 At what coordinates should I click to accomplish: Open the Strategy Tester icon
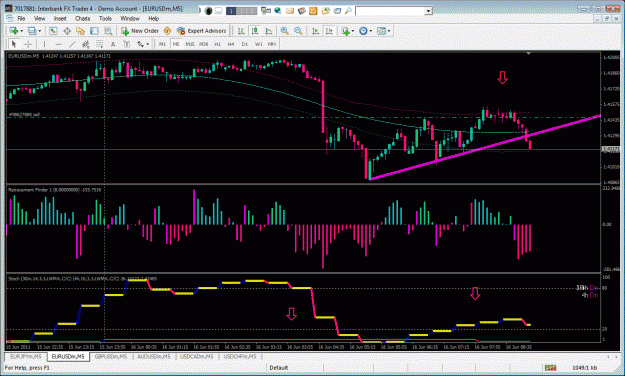pos(108,31)
